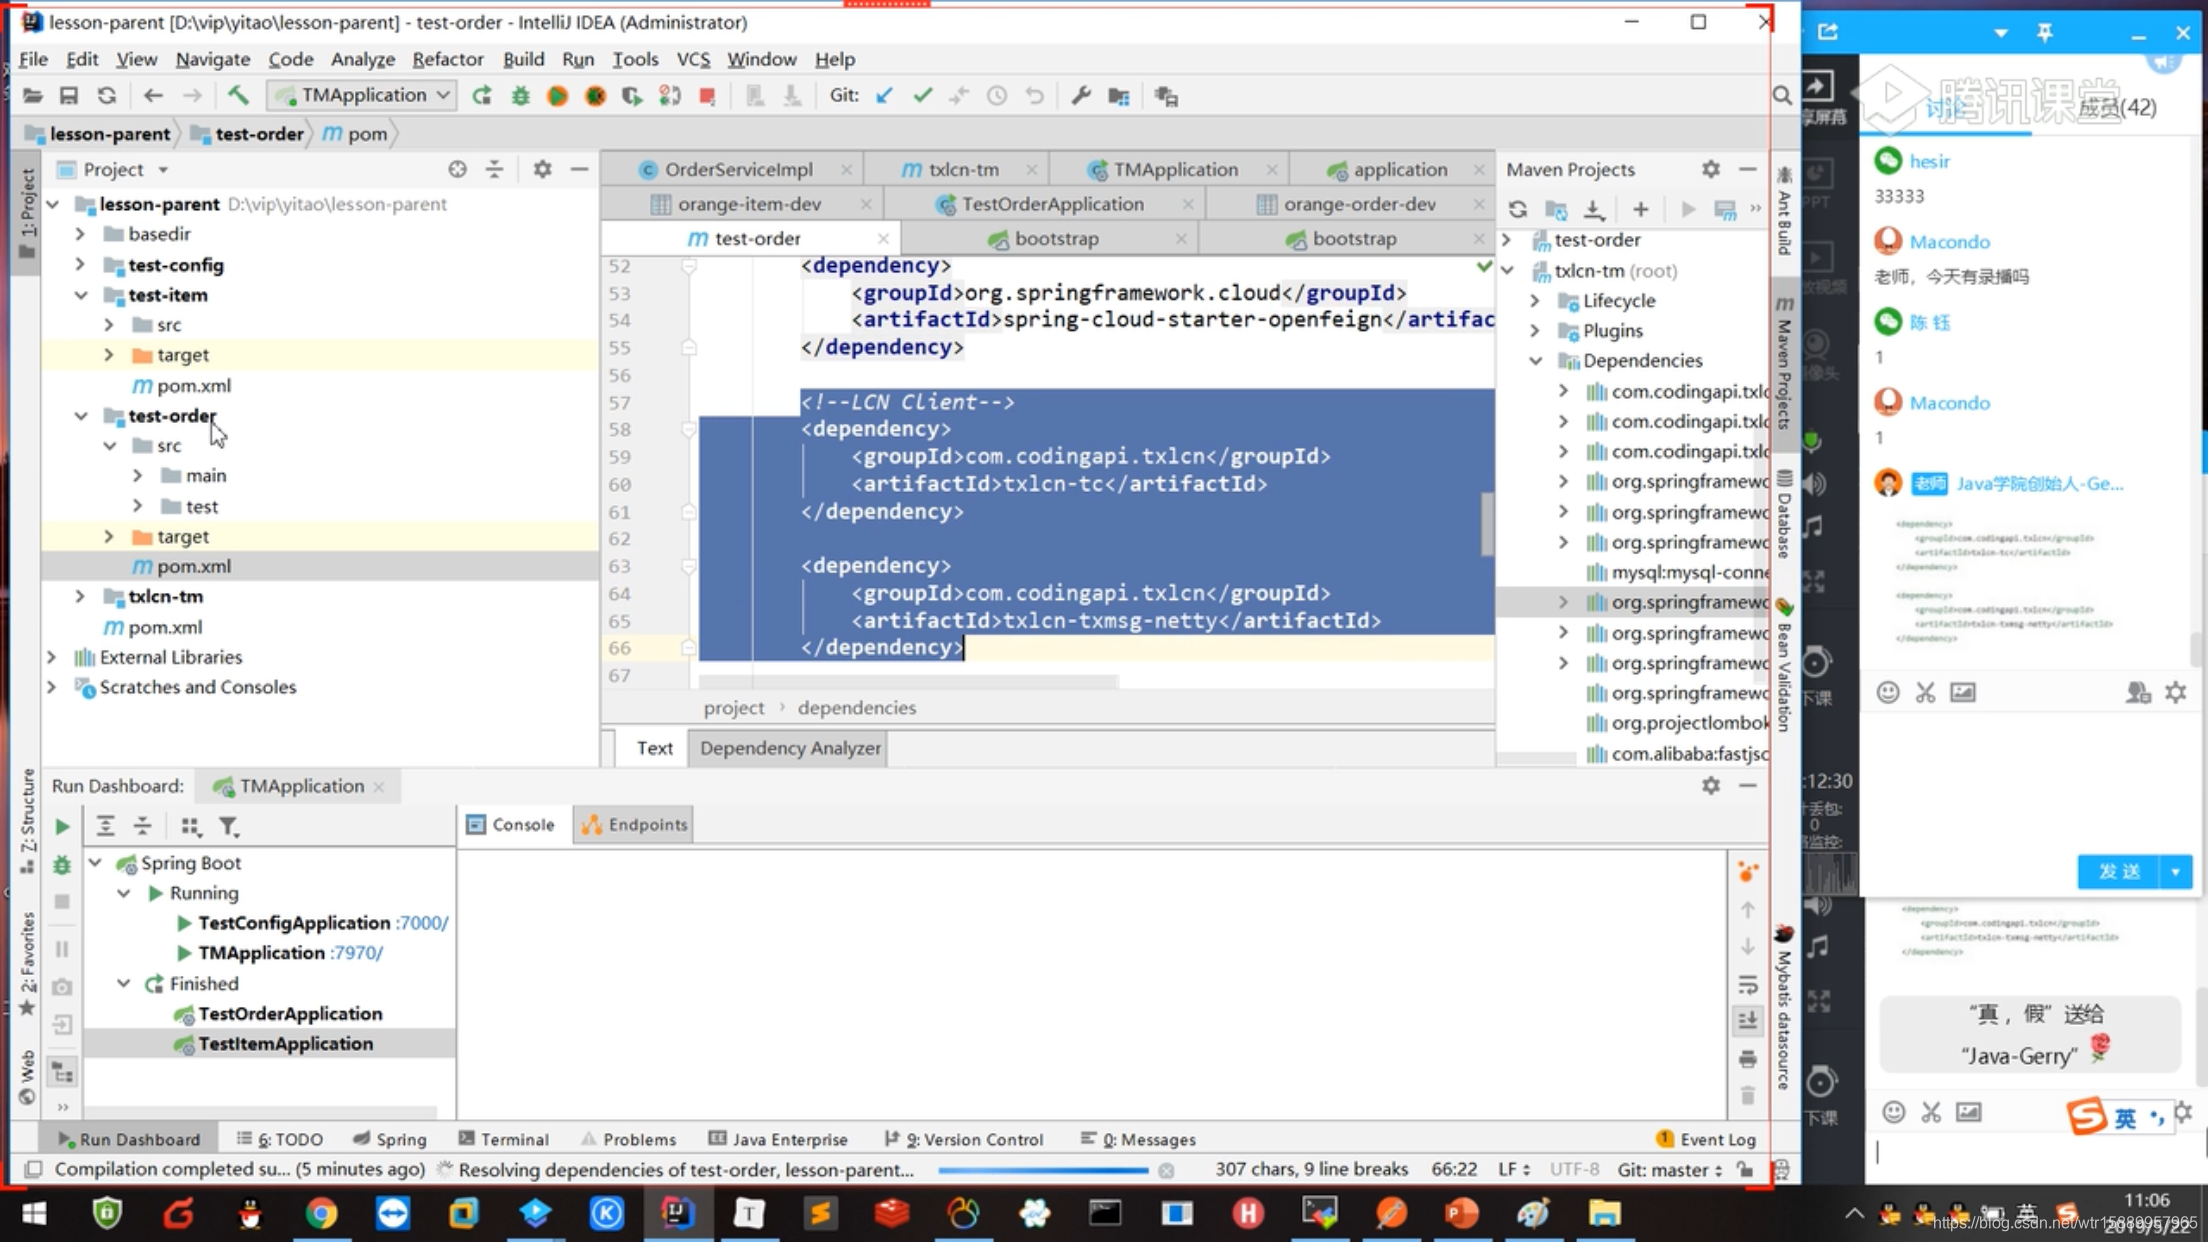Click the Build project hammer icon
Screen dimensions: 2208x1242
click(x=238, y=96)
